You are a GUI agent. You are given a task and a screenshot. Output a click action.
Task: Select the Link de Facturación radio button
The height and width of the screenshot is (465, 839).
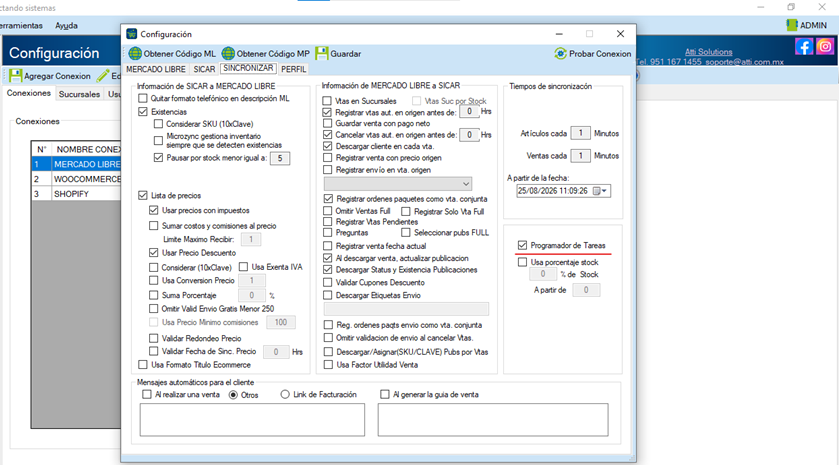(285, 394)
